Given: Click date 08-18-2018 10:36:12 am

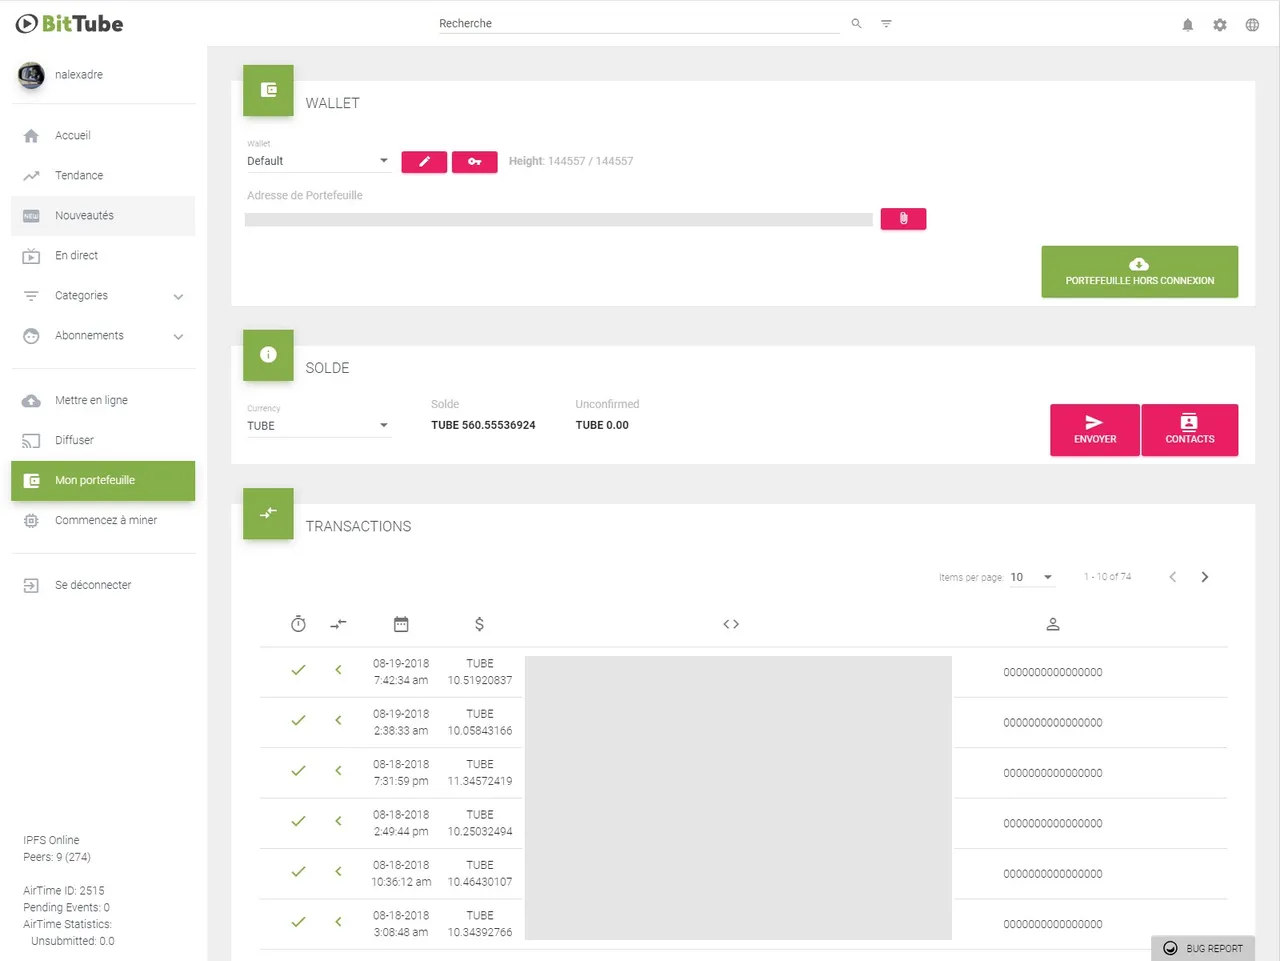Looking at the screenshot, I should (401, 874).
